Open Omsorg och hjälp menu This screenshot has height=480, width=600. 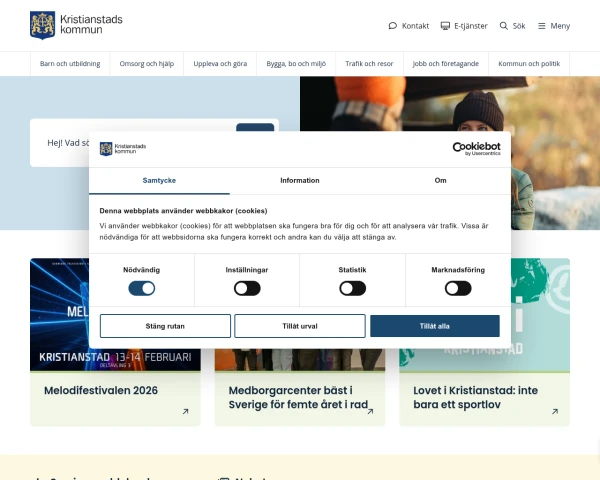(x=147, y=64)
